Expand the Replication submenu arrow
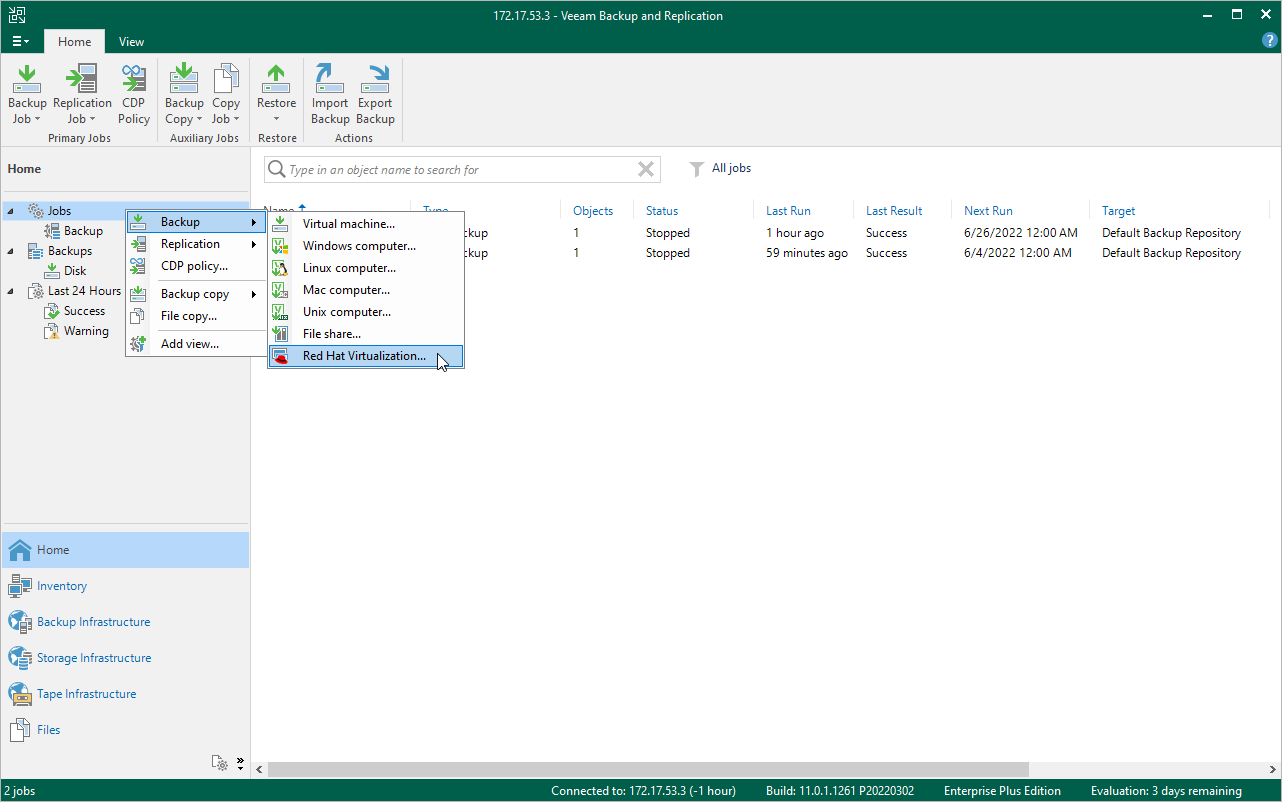 (x=254, y=244)
